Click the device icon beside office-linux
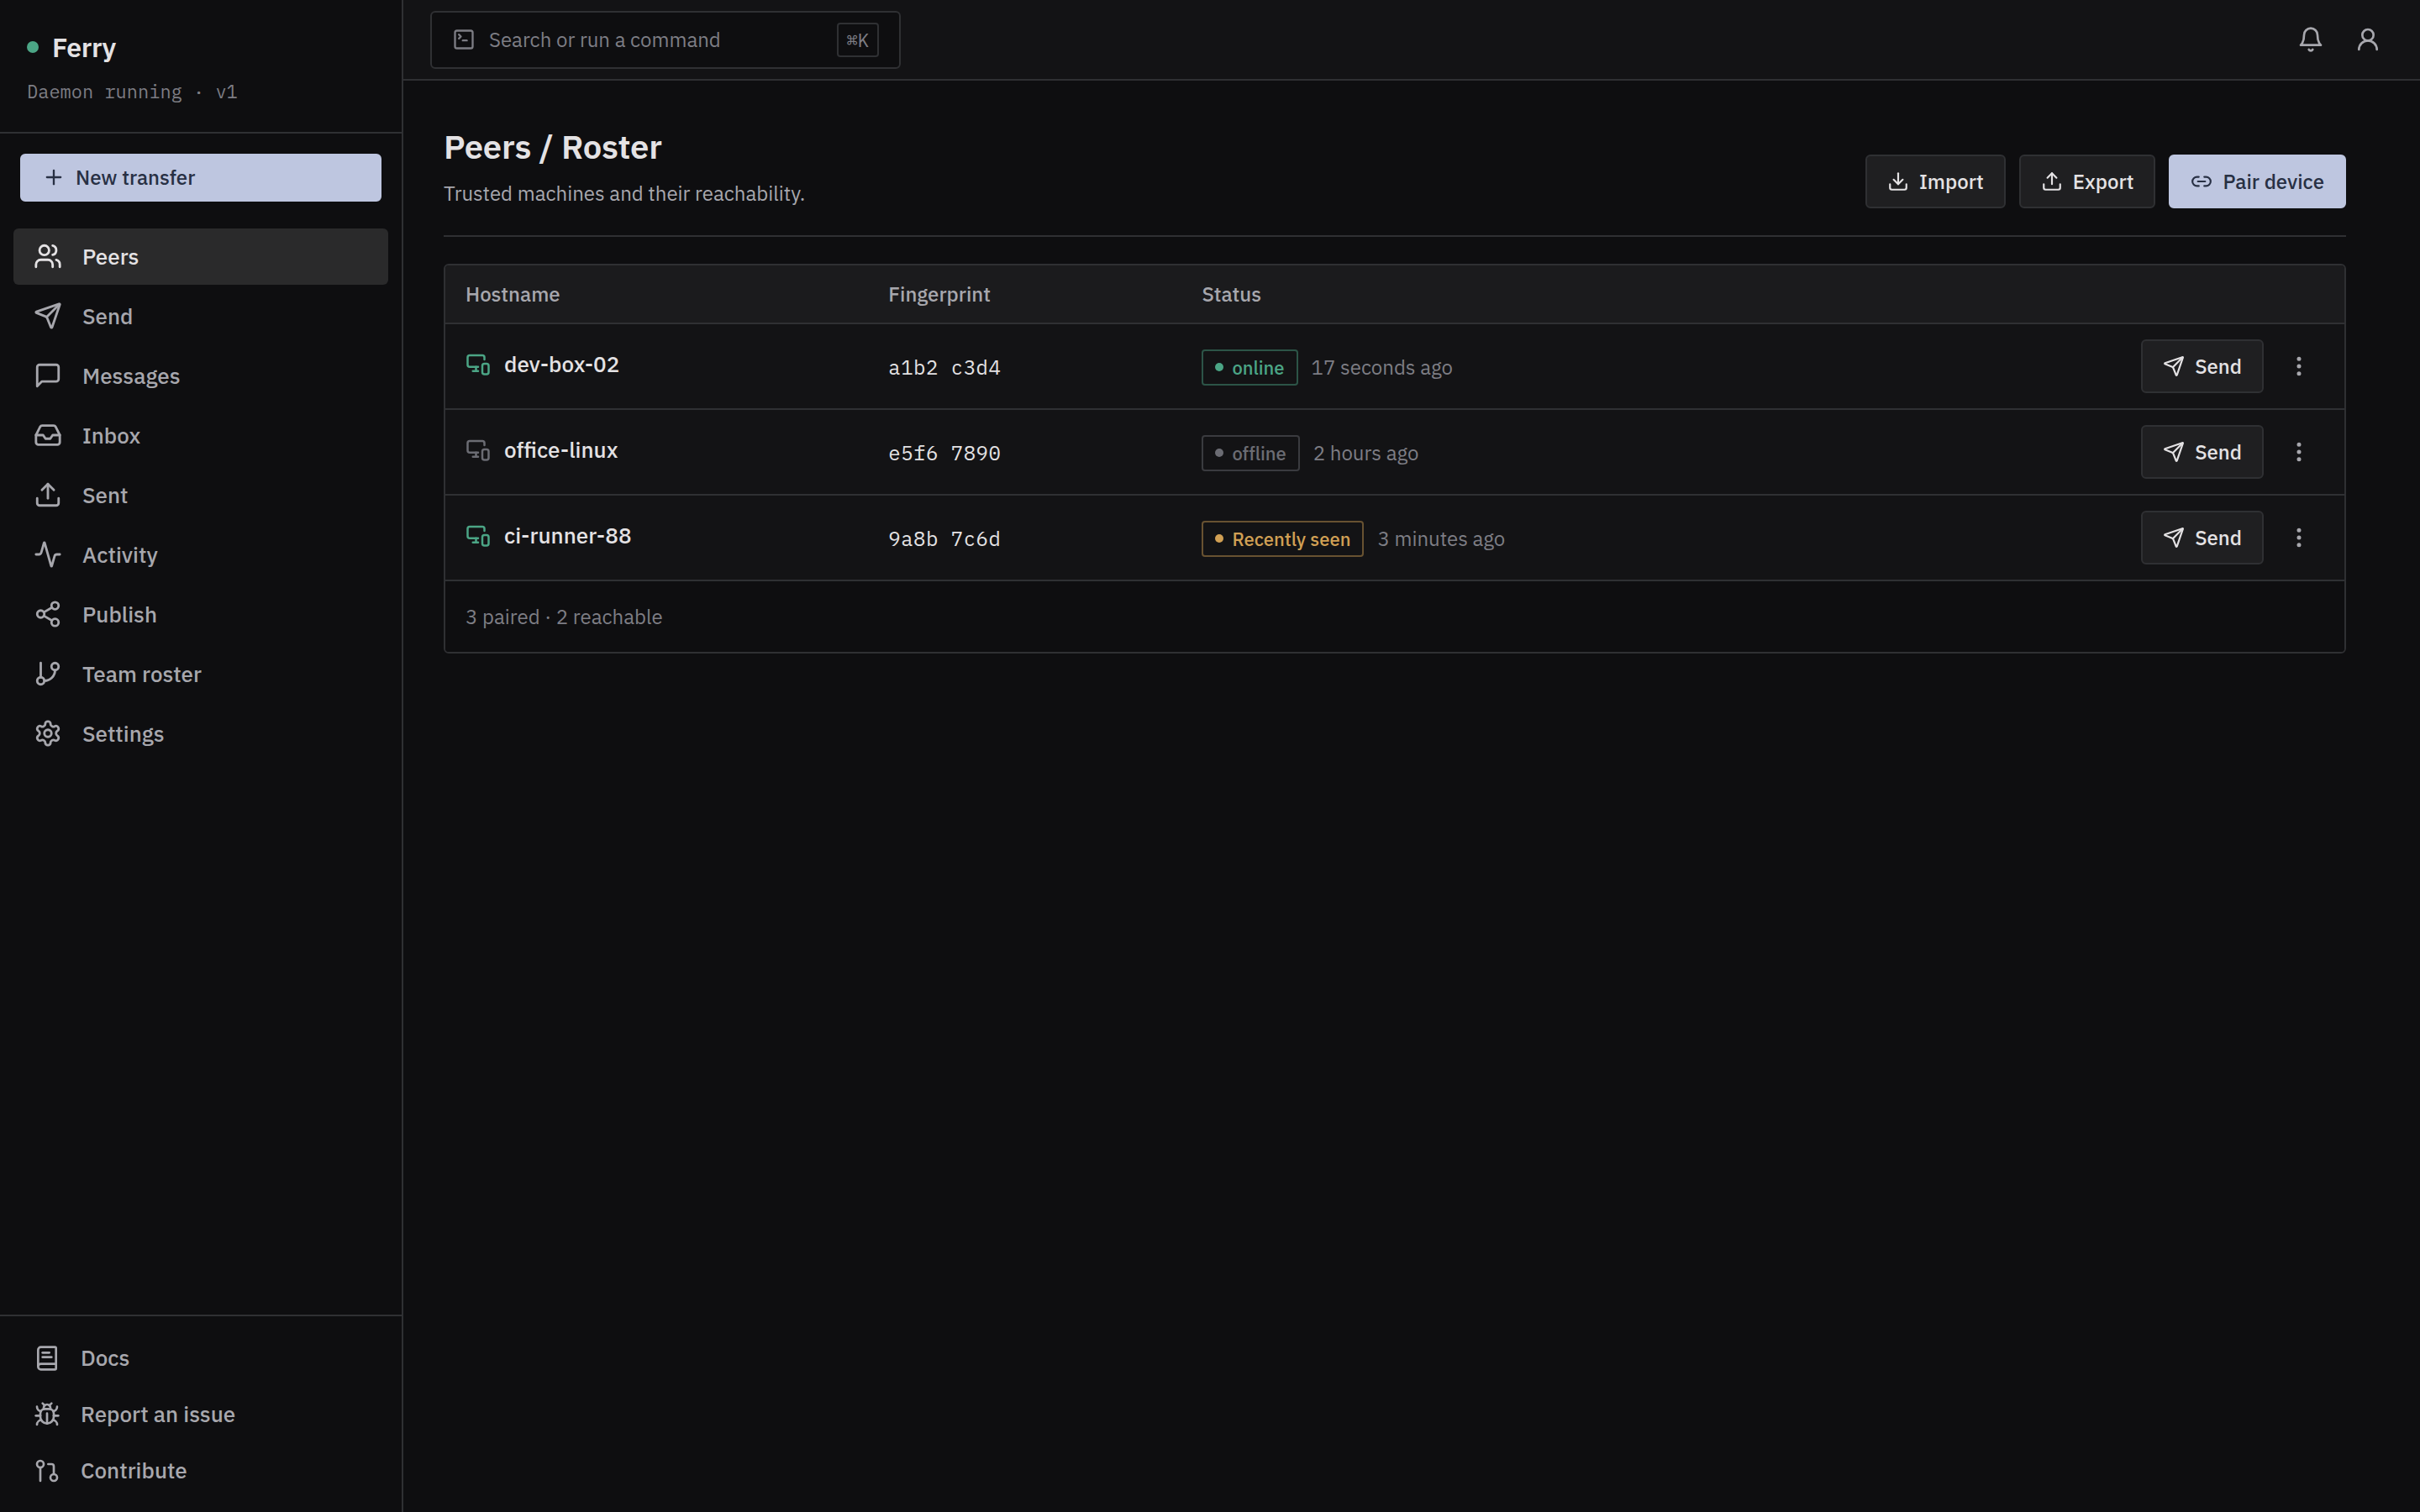The height and width of the screenshot is (1512, 2420). pyautogui.click(x=478, y=451)
